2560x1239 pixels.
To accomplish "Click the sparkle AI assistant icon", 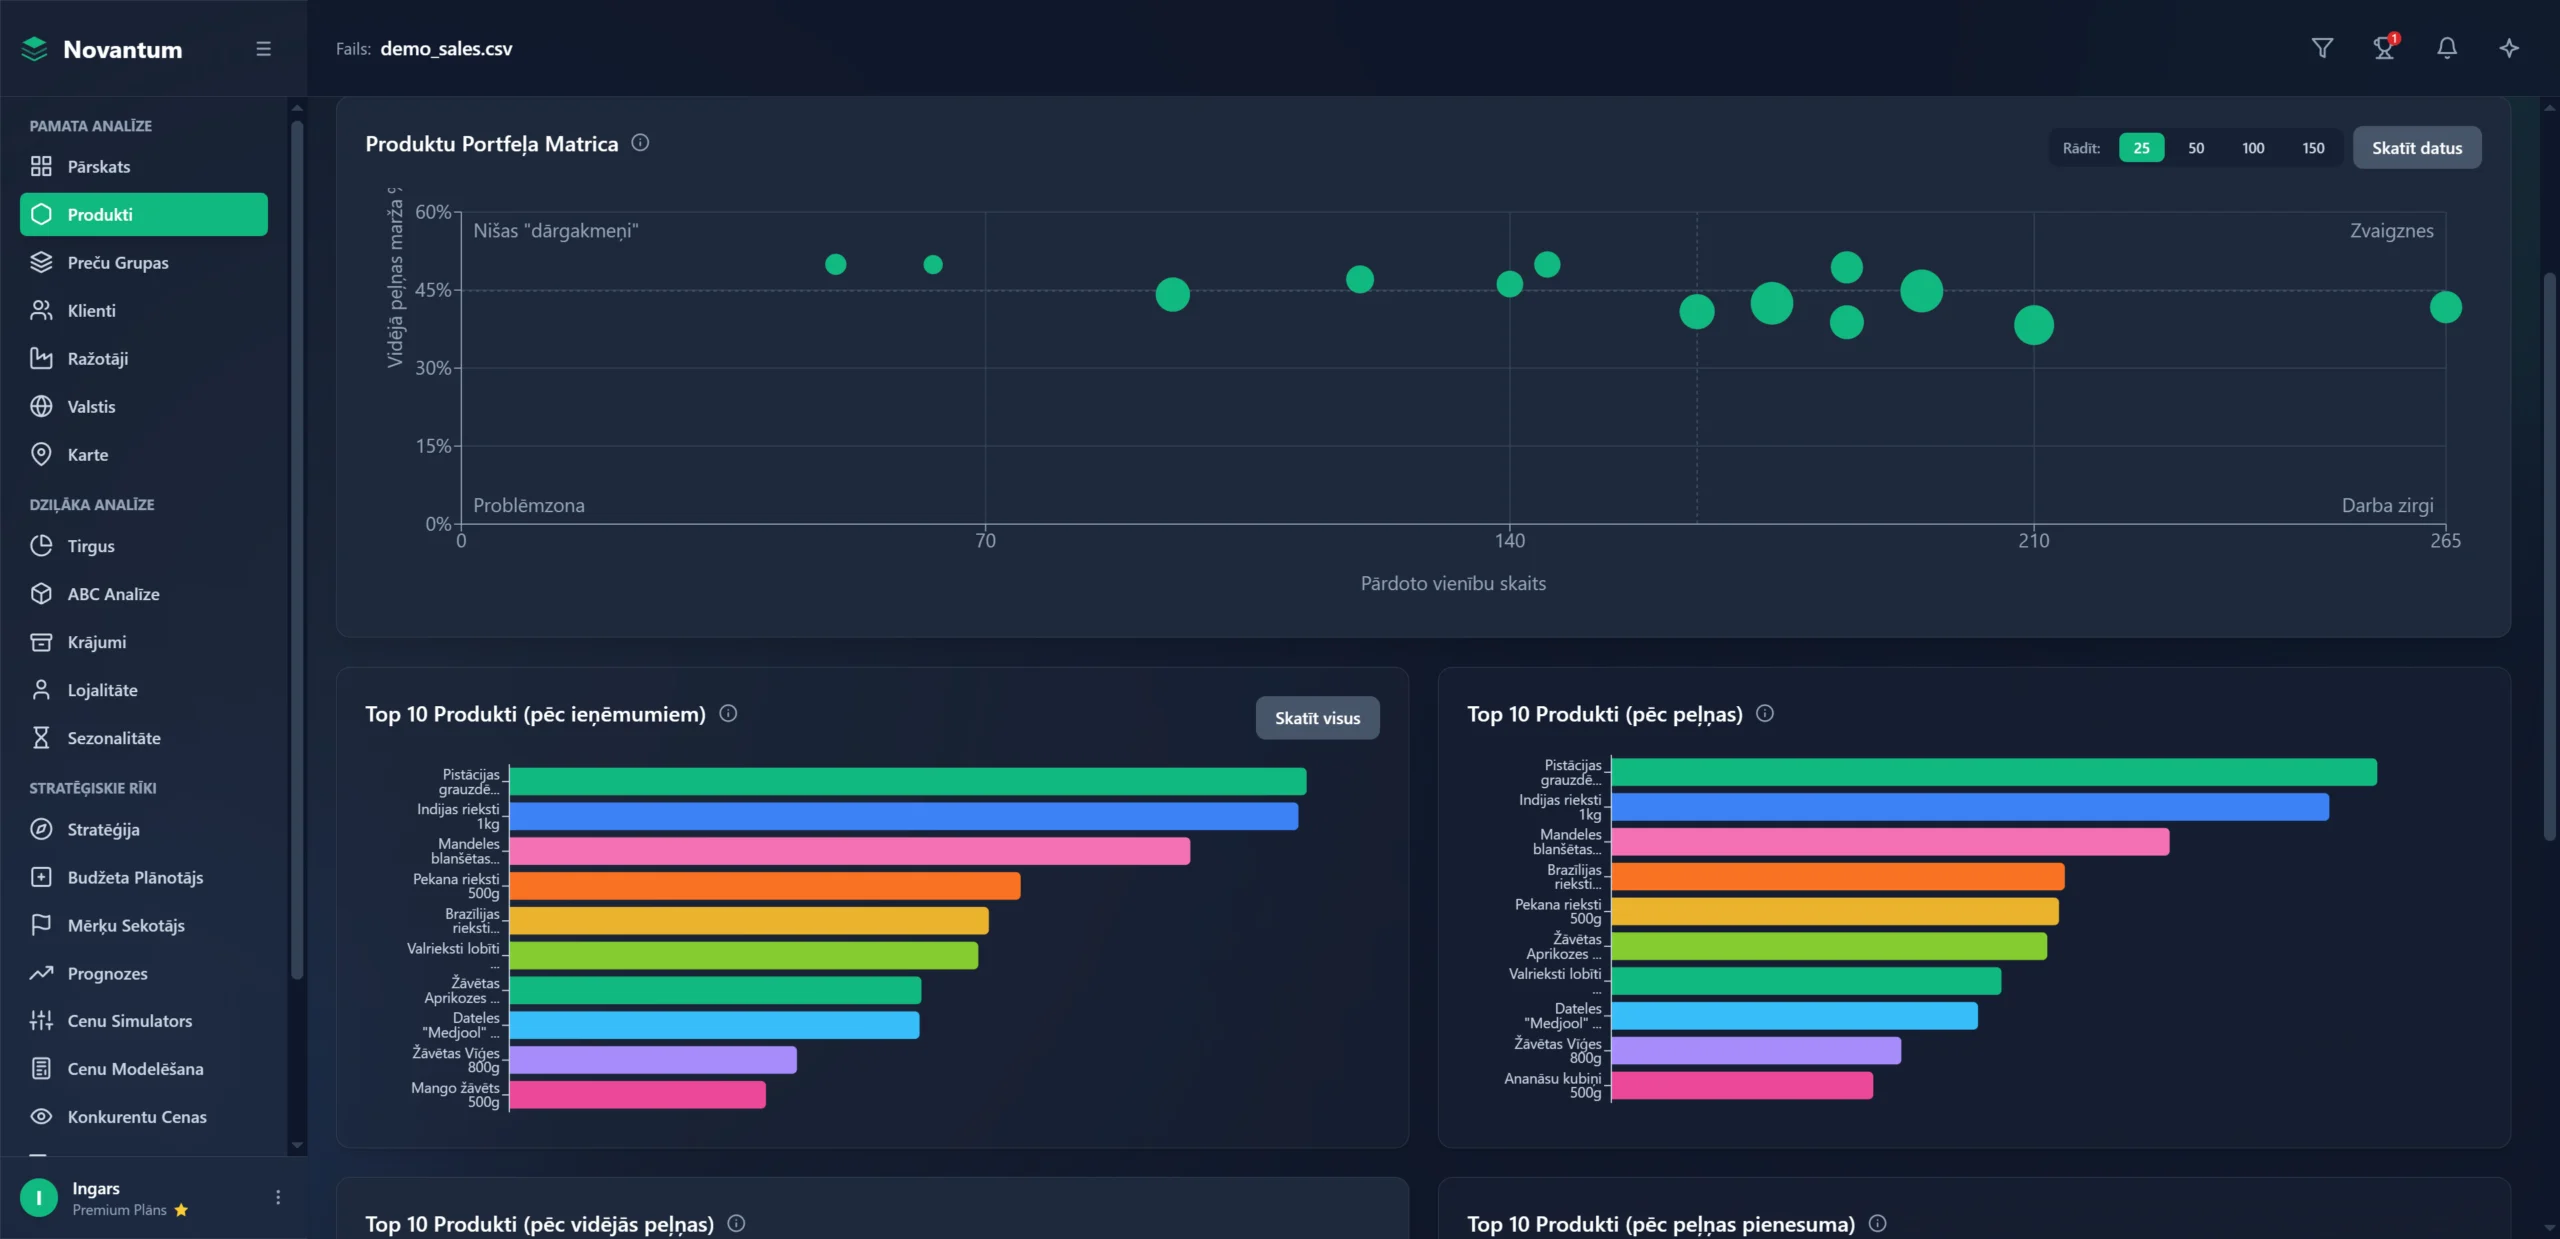I will (x=2509, y=48).
